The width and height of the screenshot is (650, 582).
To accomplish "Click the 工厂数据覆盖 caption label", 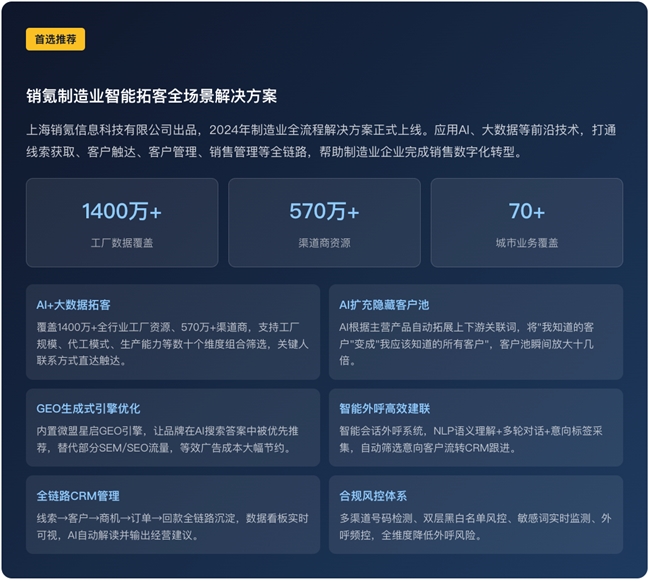I will coord(122,243).
